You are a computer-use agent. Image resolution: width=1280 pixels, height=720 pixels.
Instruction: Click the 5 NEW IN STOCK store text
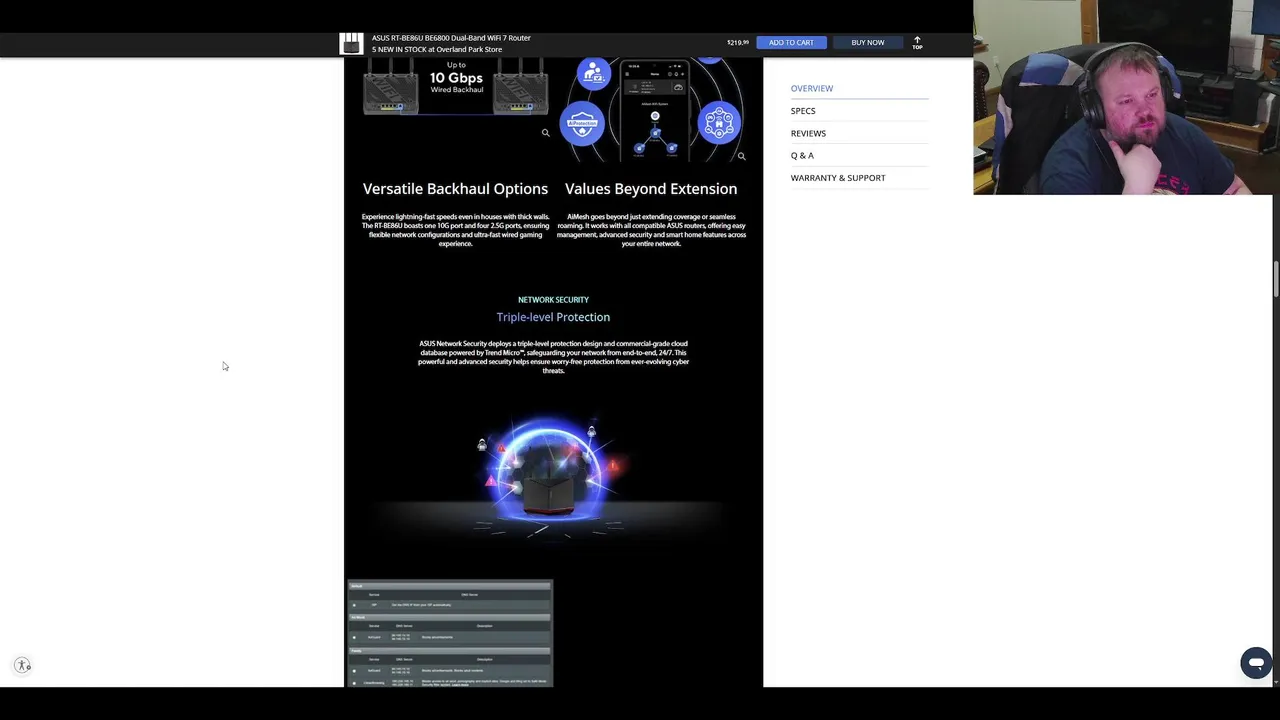(437, 49)
